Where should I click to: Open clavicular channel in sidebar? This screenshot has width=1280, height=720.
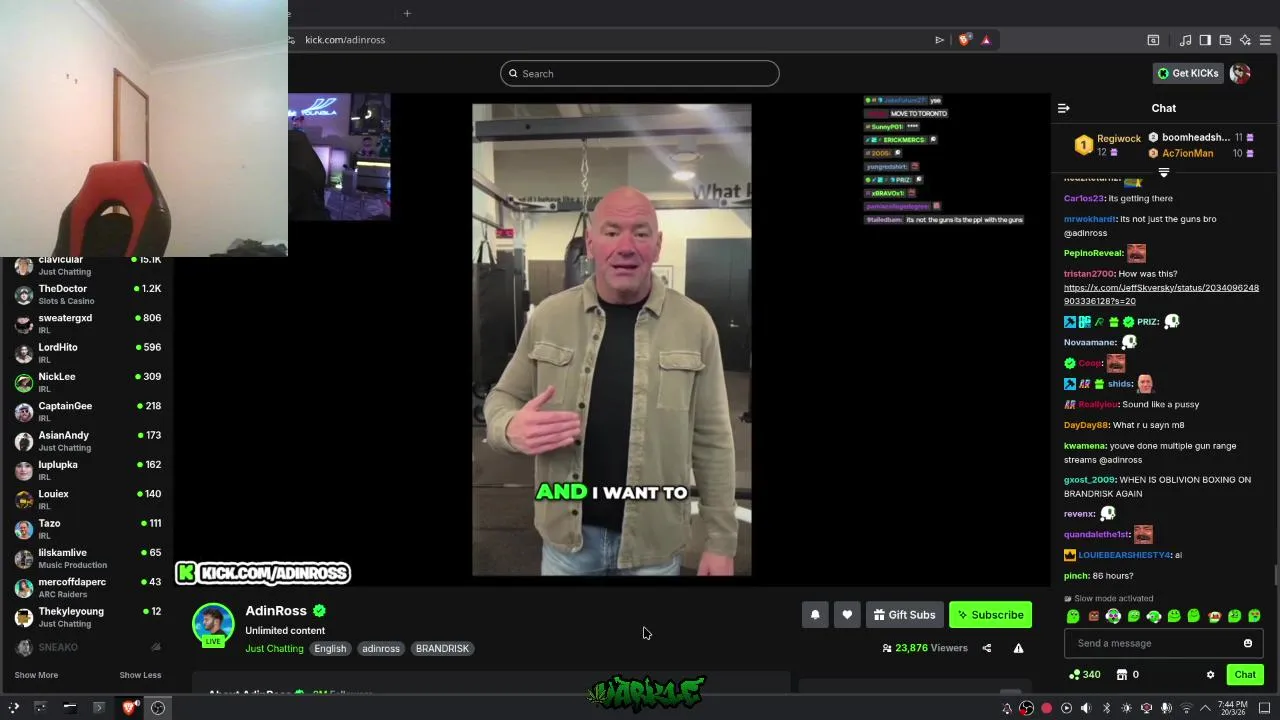88,265
